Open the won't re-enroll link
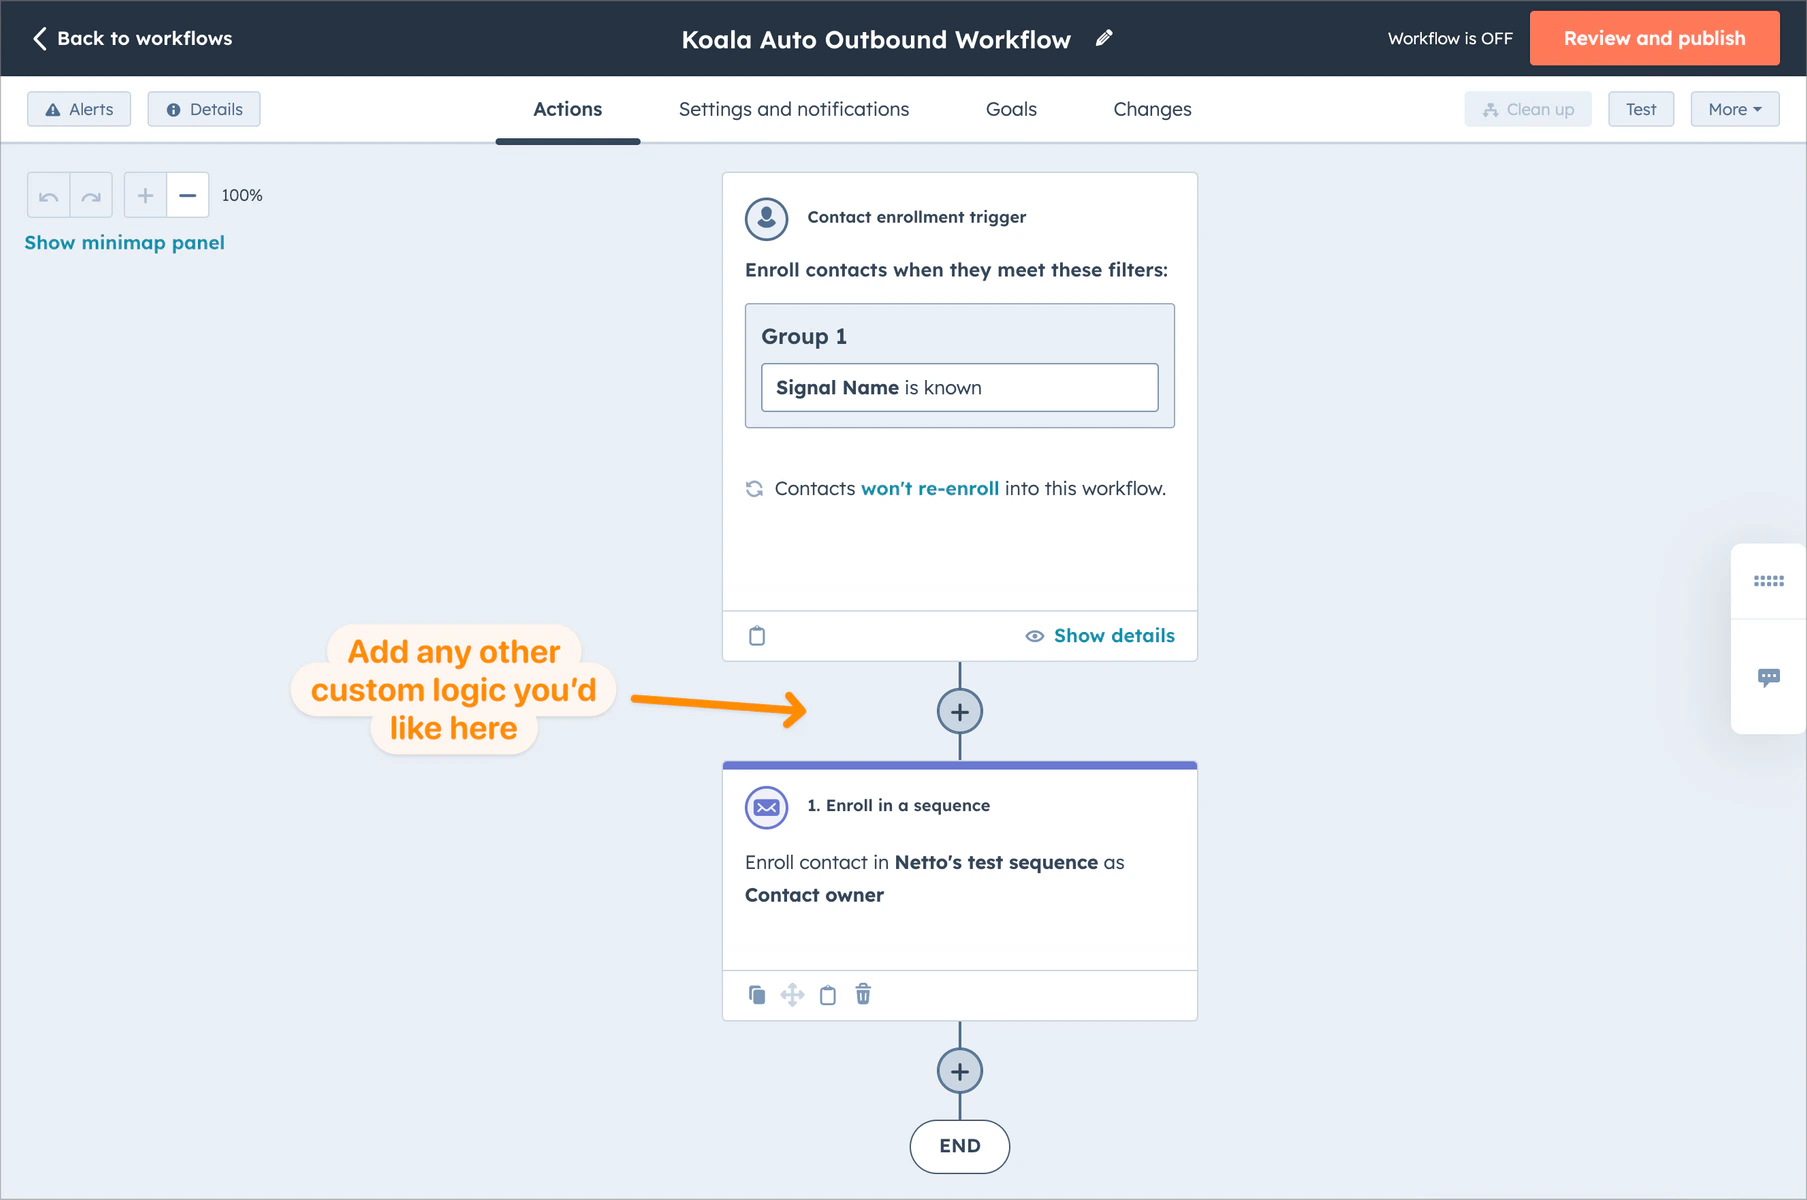This screenshot has height=1200, width=1807. [x=930, y=488]
